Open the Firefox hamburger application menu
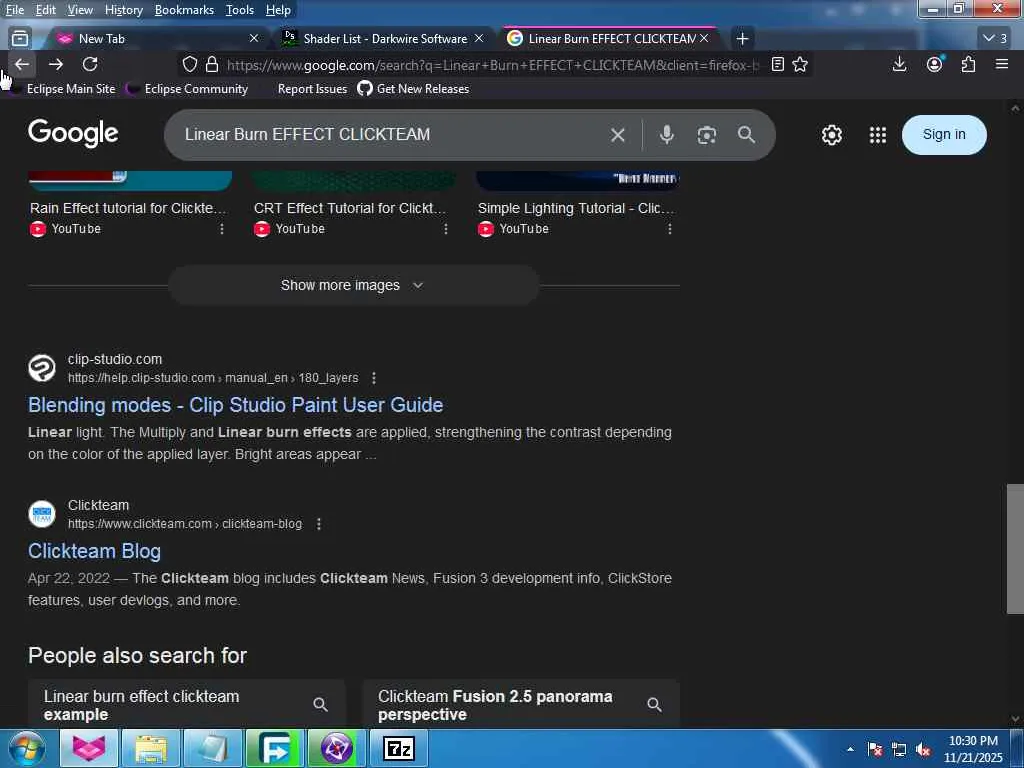The width and height of the screenshot is (1024, 768). [x=1002, y=64]
